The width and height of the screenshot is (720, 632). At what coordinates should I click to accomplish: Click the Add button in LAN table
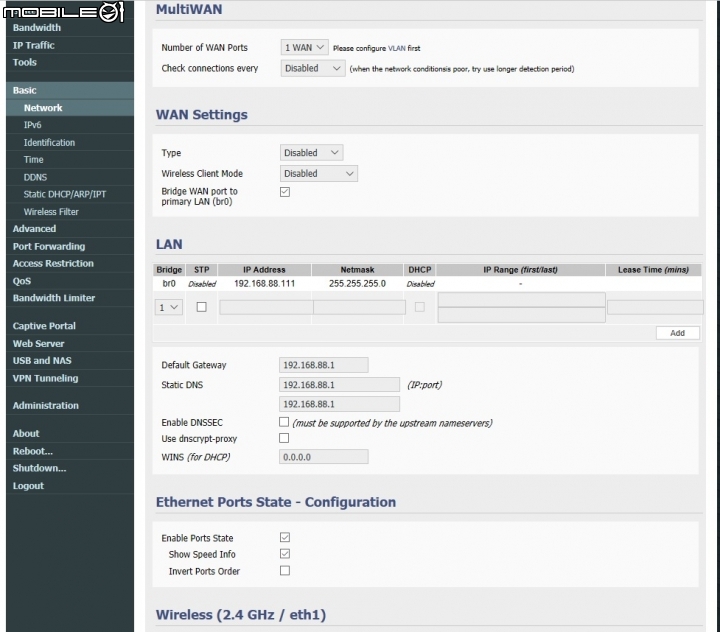[x=677, y=333]
